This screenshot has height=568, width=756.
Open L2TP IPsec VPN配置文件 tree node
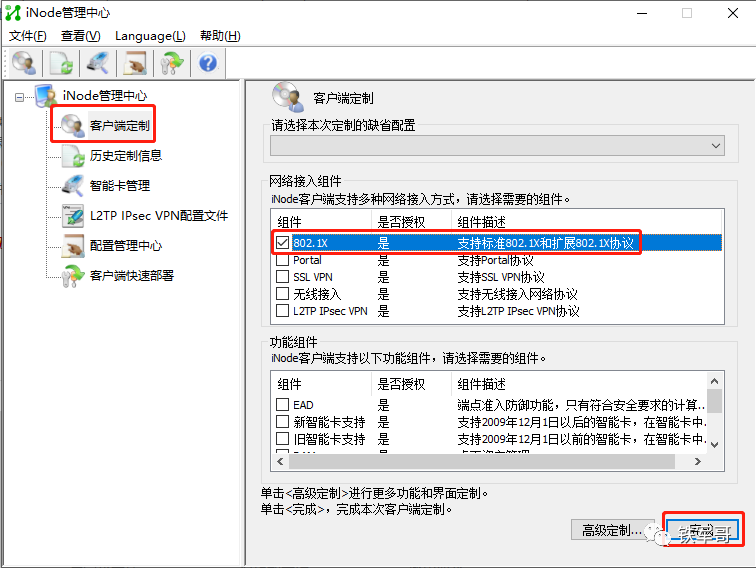tap(158, 216)
